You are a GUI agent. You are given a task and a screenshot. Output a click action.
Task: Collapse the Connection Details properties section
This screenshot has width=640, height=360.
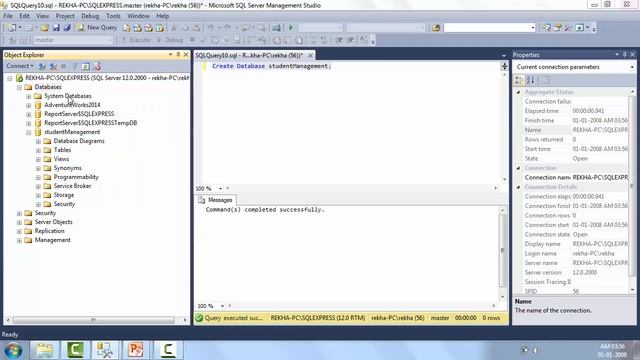[518, 187]
